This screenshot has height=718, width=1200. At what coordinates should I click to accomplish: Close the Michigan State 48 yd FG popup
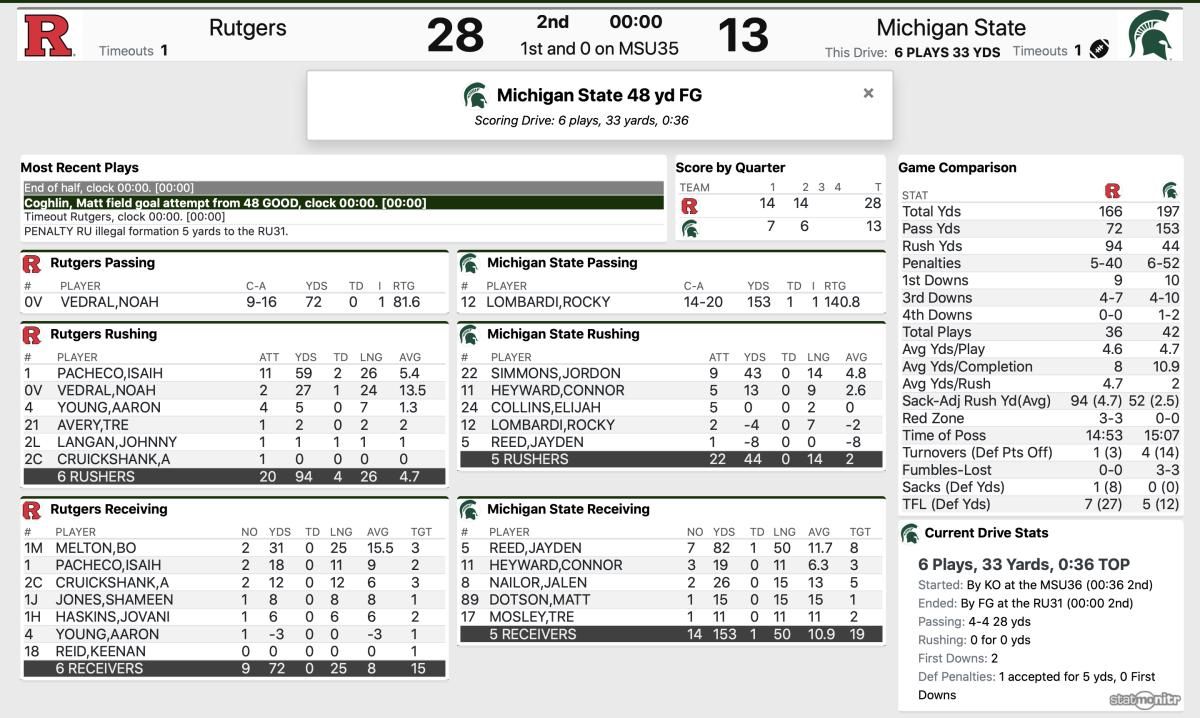coord(868,93)
